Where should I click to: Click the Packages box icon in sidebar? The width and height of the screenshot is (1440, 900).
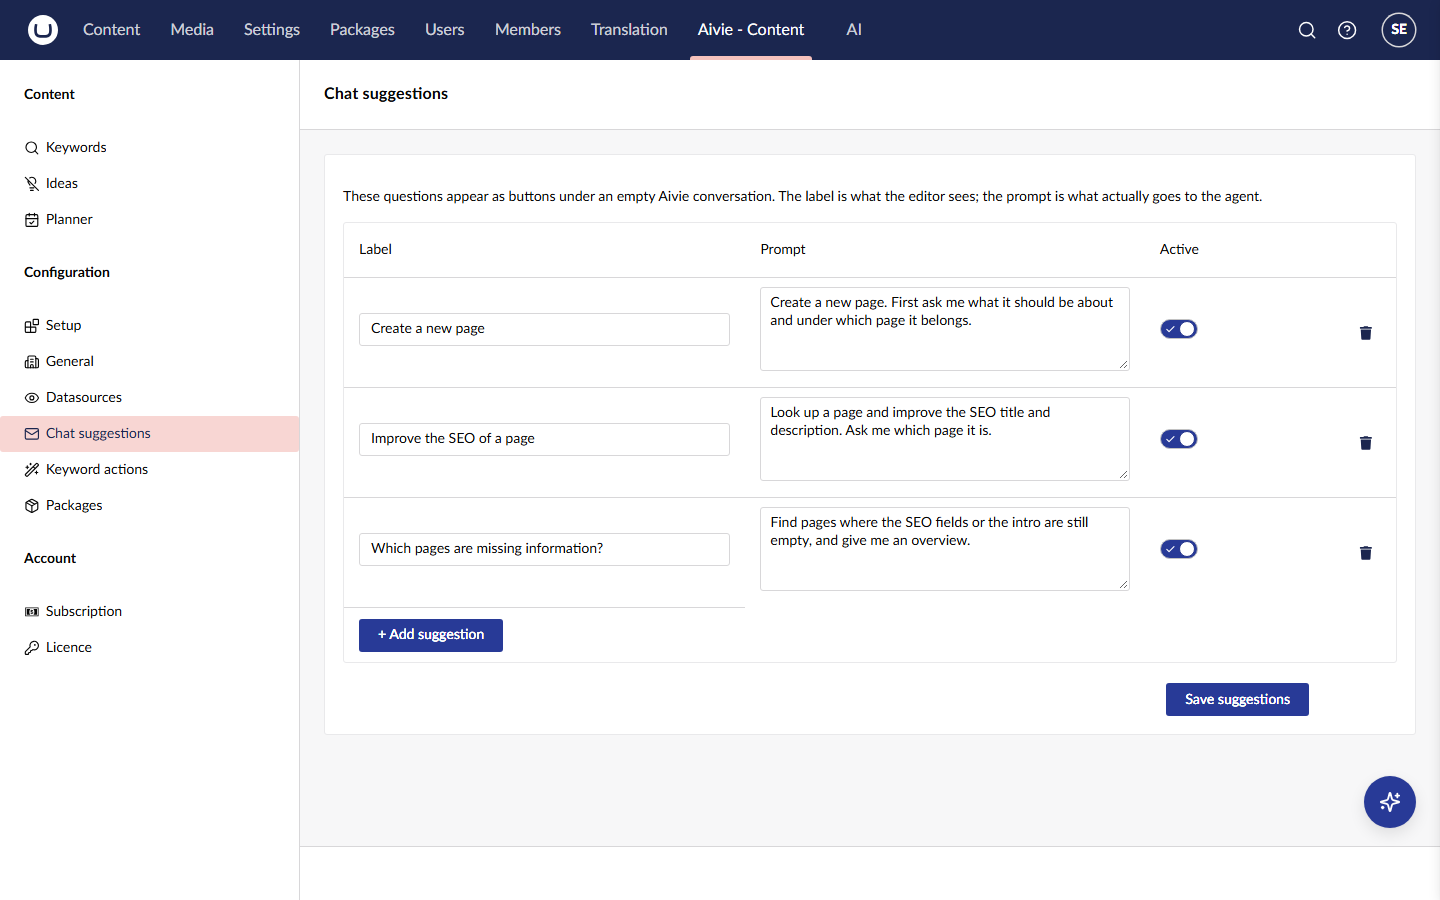pyautogui.click(x=32, y=506)
